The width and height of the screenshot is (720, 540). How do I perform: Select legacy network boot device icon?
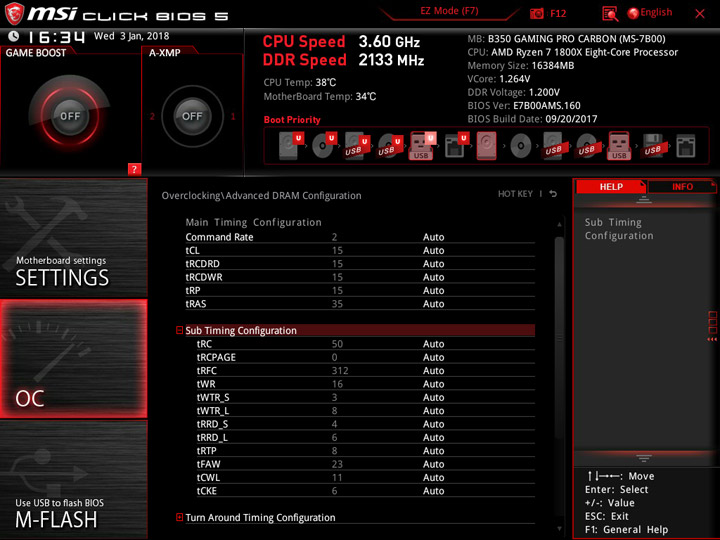tap(686, 146)
